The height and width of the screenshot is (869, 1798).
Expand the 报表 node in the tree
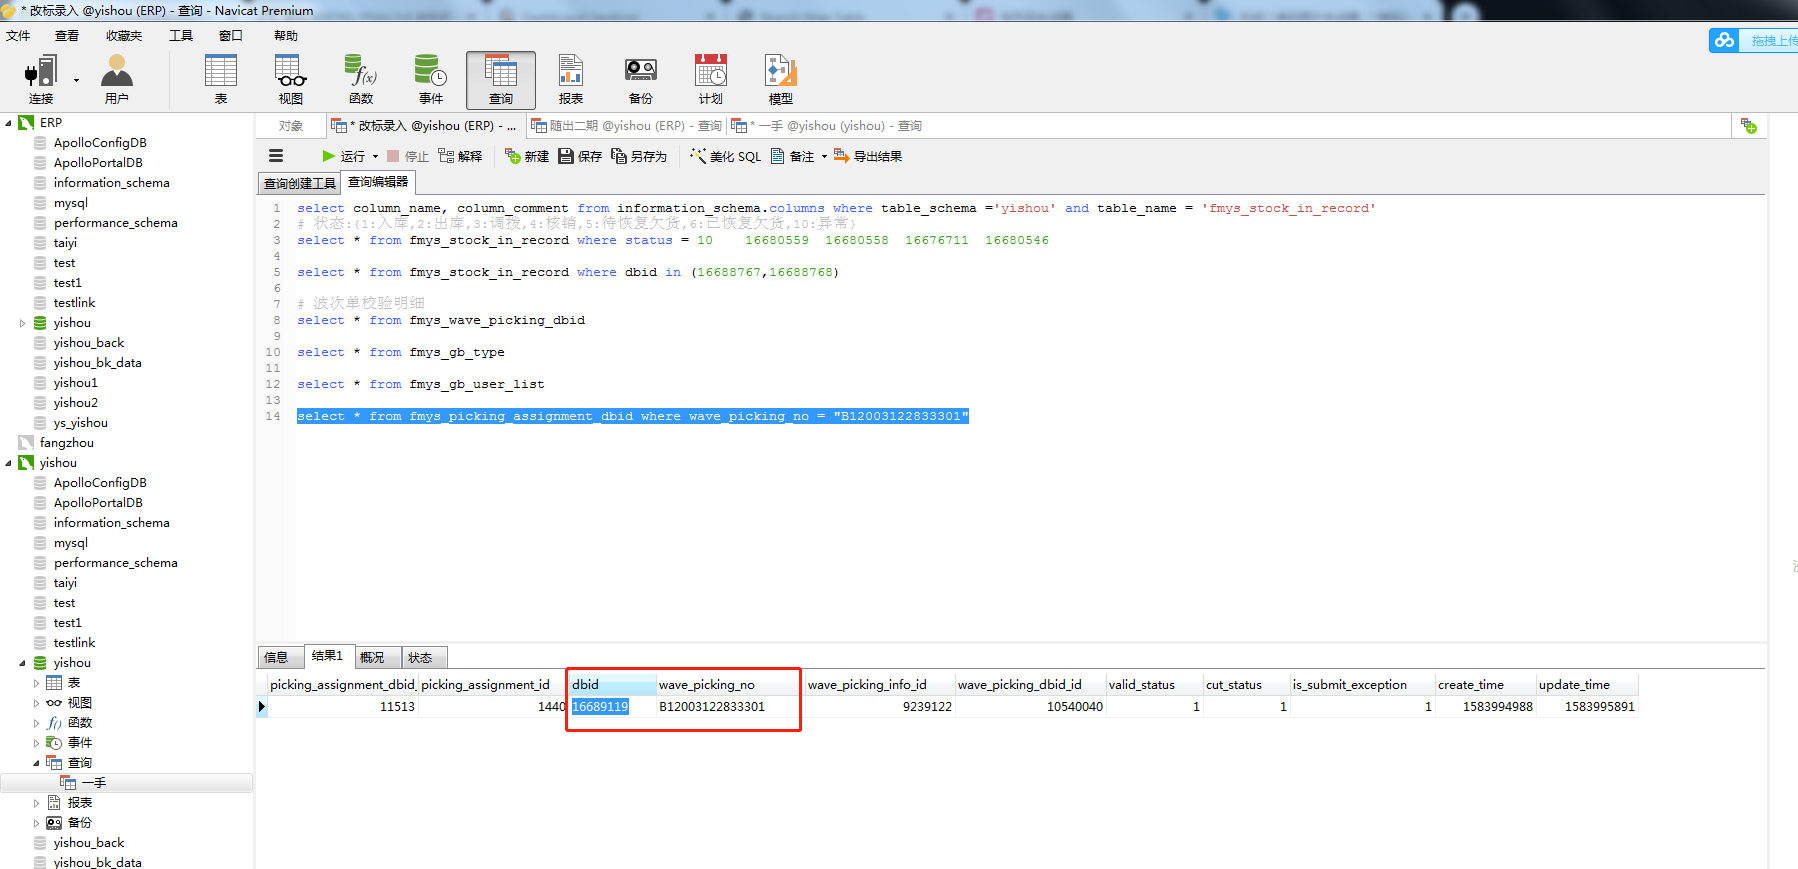pyautogui.click(x=37, y=803)
